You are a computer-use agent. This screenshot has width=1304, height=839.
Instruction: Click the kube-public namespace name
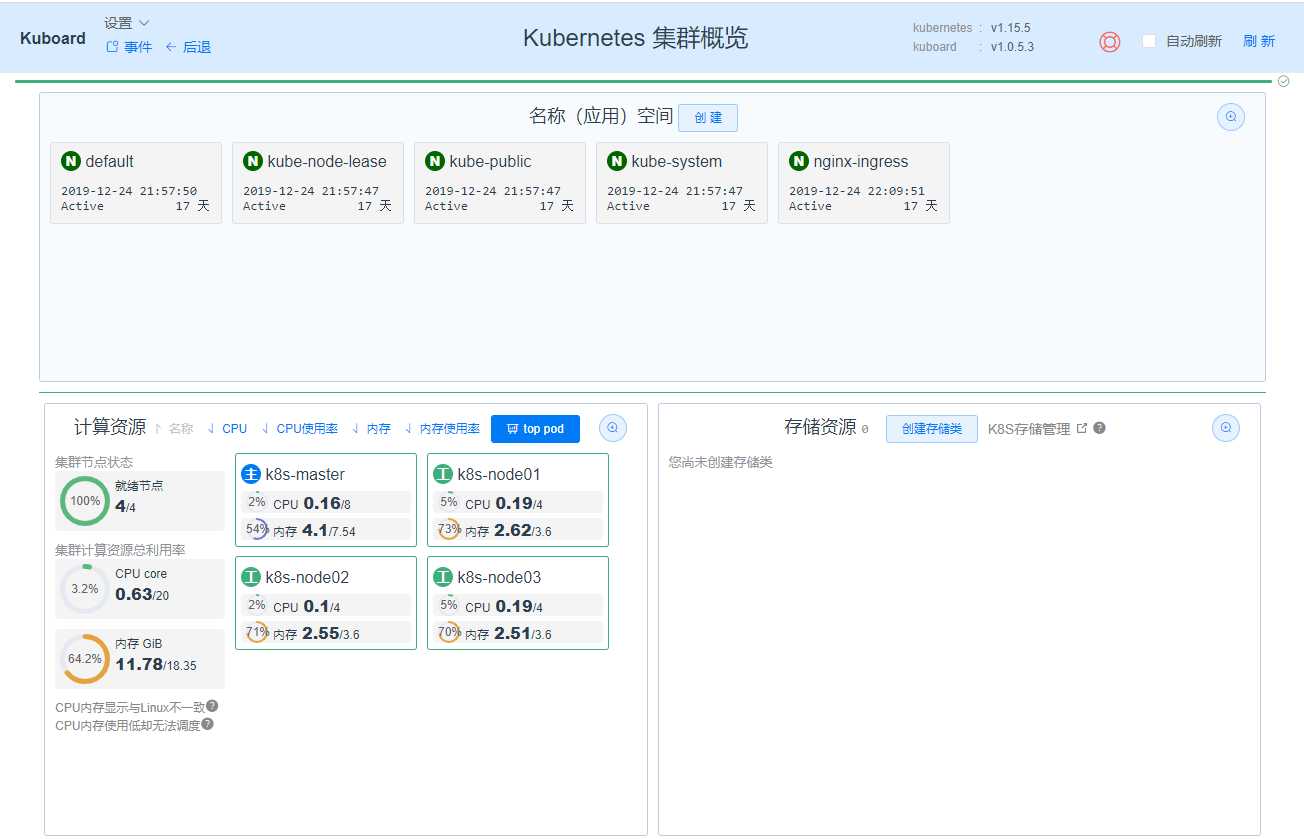point(490,161)
